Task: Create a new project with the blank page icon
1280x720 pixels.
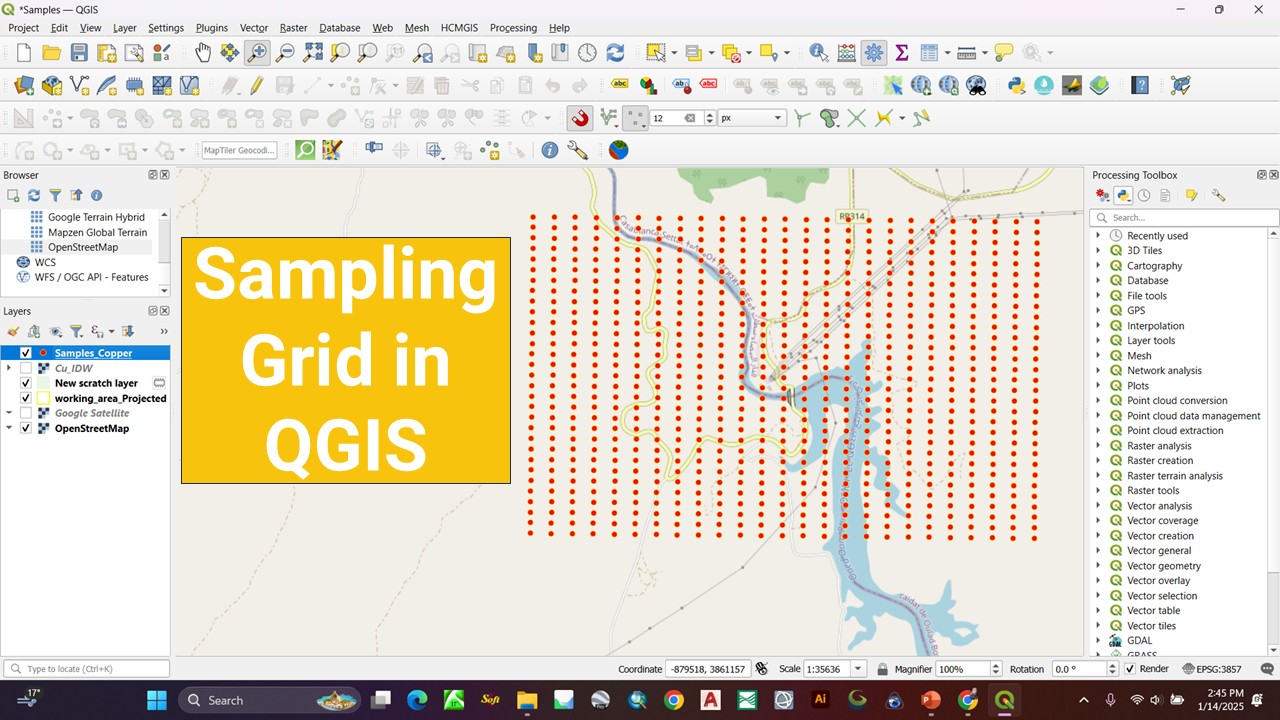Action: point(24,53)
